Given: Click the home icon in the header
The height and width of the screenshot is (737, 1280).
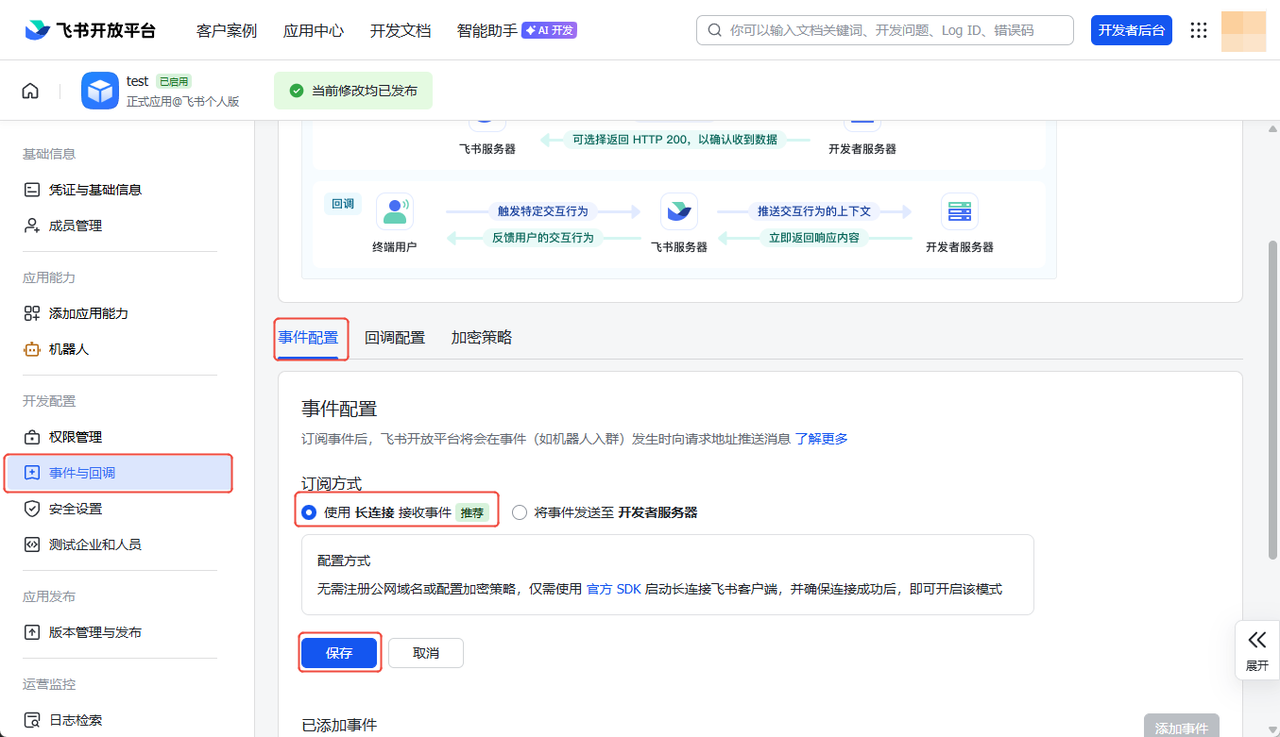Looking at the screenshot, I should click(x=30, y=91).
